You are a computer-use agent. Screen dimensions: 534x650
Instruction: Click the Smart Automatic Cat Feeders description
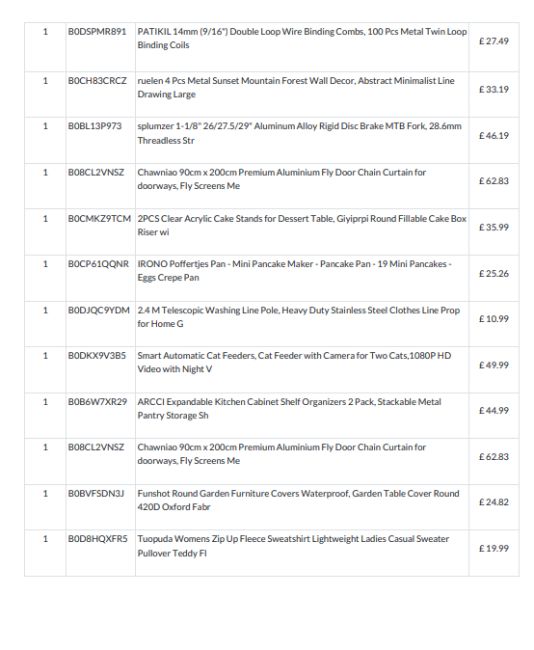tap(294, 362)
